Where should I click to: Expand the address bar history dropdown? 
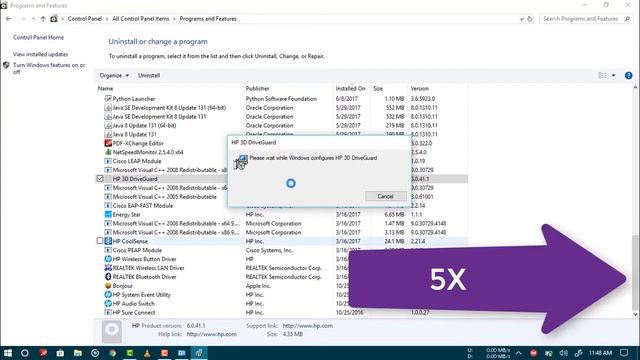click(522, 19)
